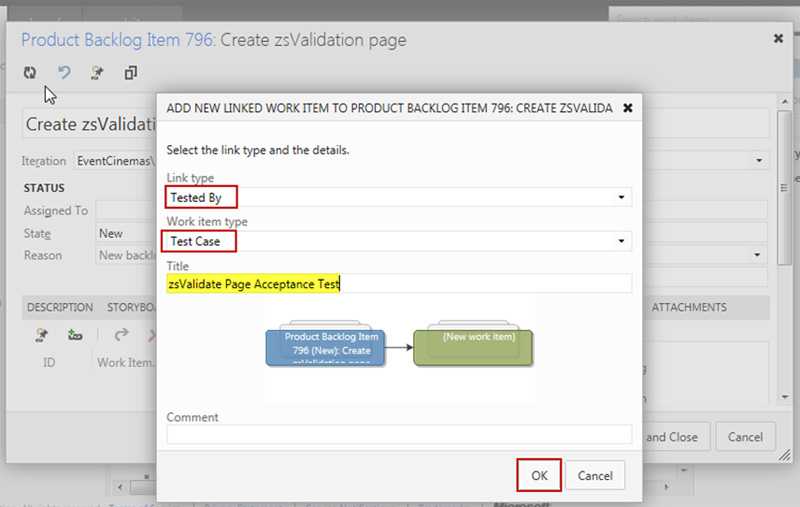The height and width of the screenshot is (507, 800).
Task: Select the green New work item box
Action: [x=478, y=344]
